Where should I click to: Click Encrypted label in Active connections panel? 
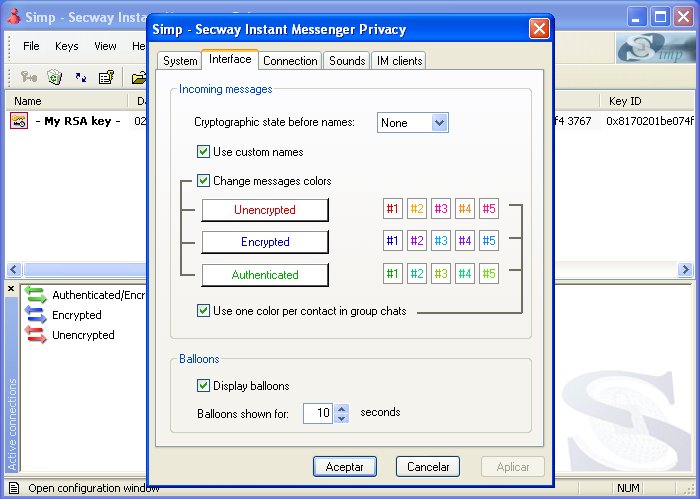click(77, 315)
